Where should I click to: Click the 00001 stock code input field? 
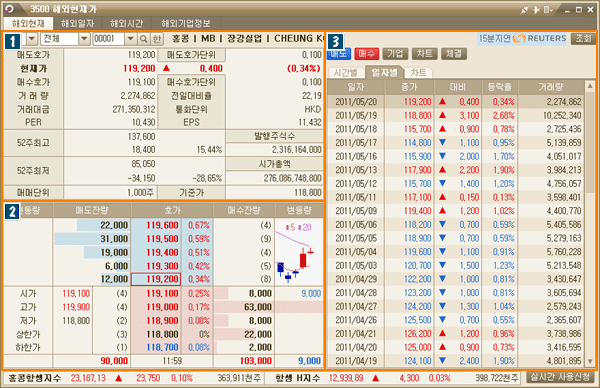(109, 39)
